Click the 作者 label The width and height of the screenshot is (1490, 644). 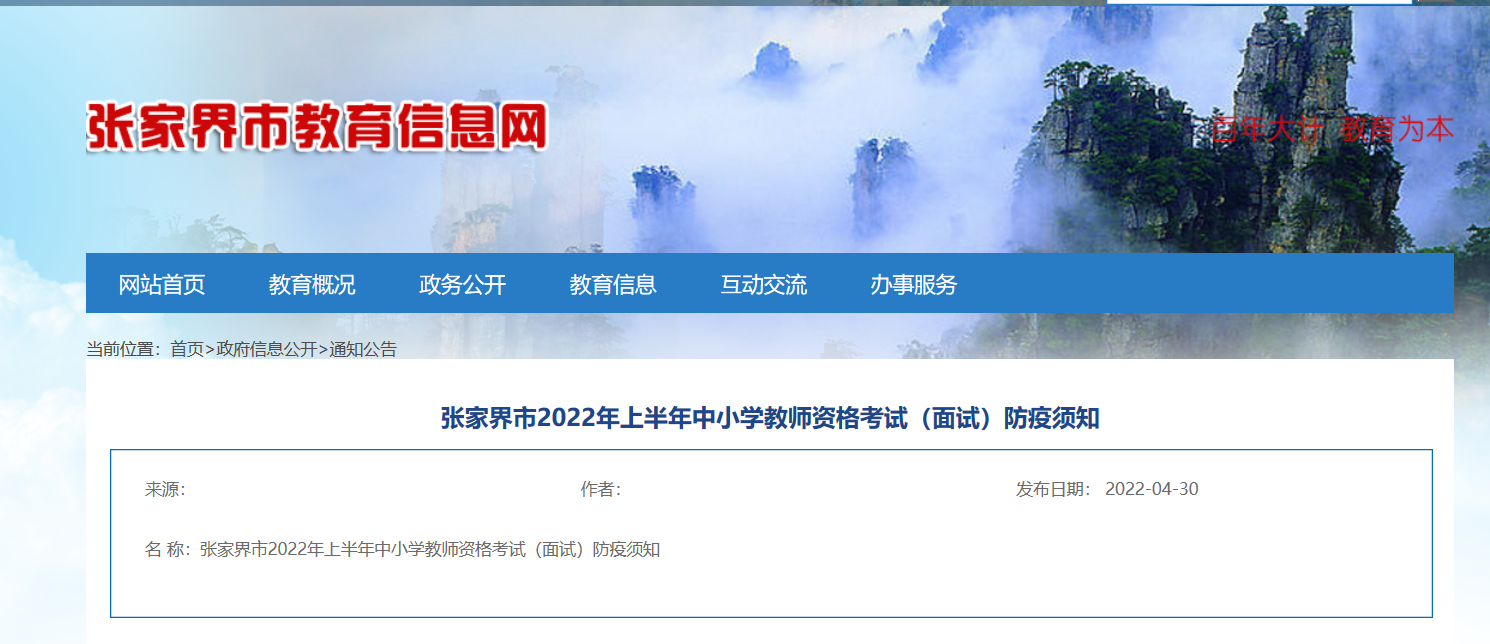click(x=601, y=489)
